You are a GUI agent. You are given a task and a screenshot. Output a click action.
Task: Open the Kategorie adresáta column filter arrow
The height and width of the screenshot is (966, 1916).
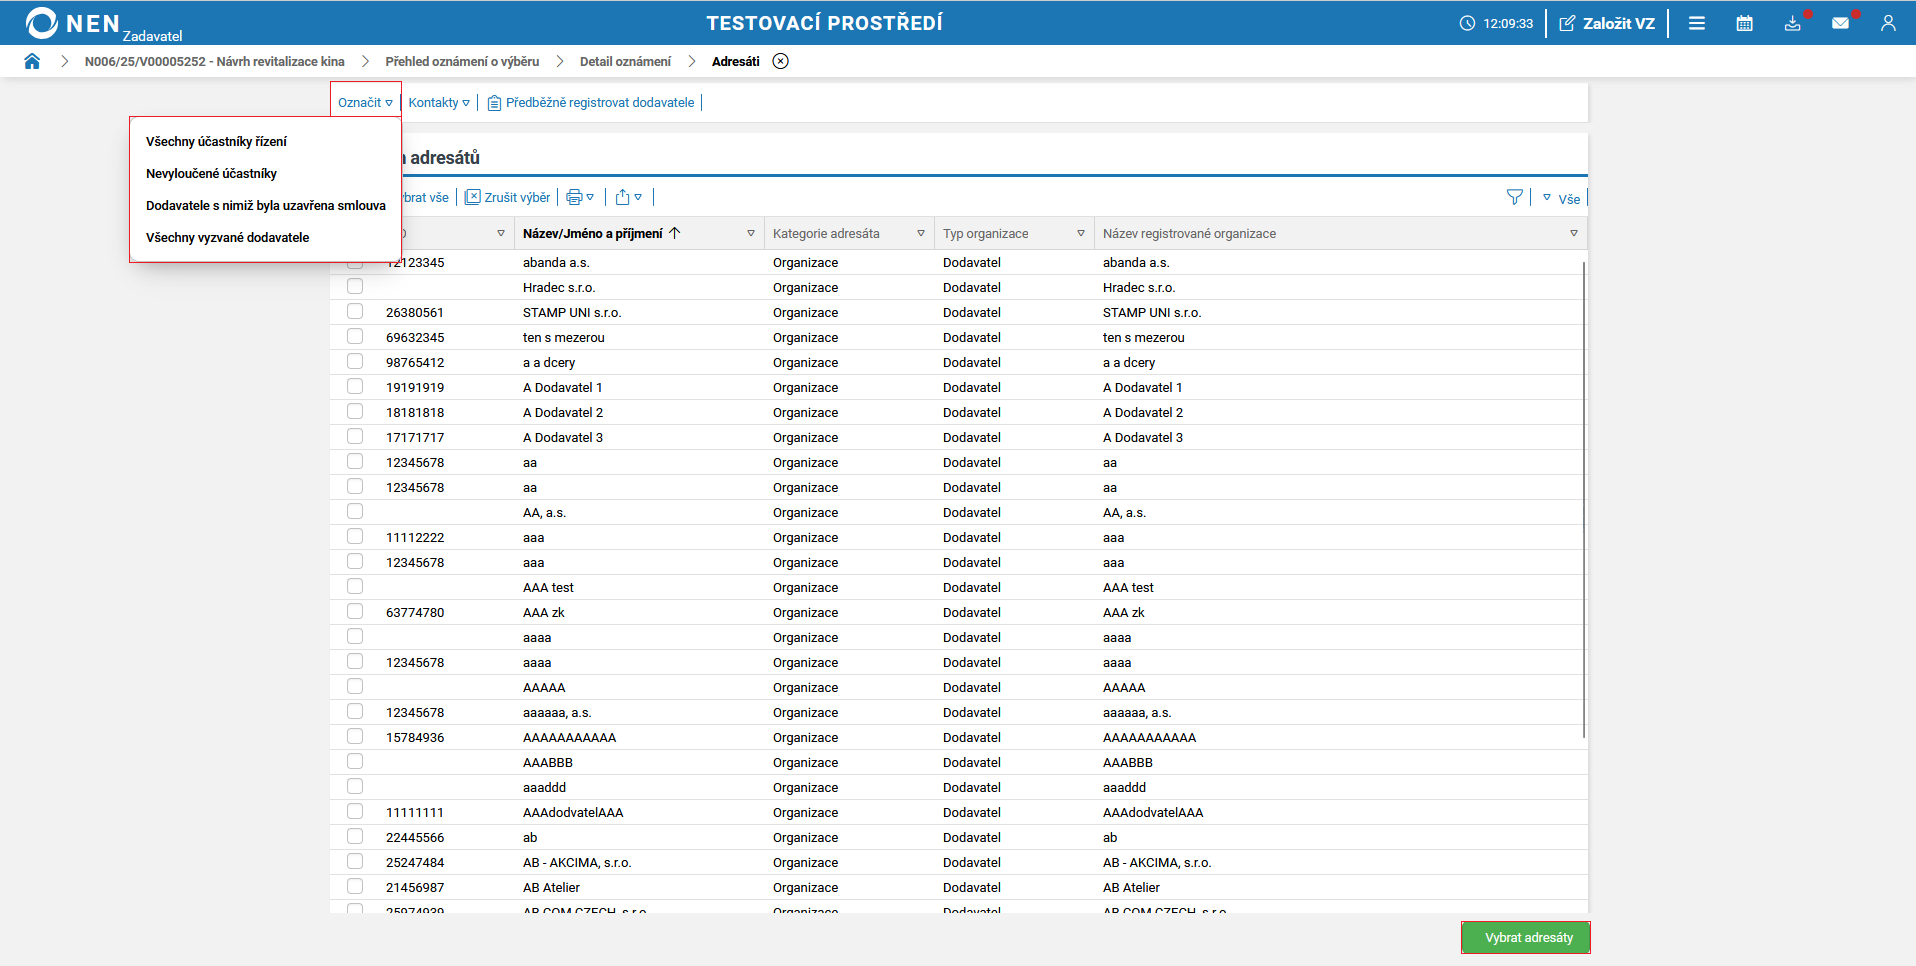(921, 234)
